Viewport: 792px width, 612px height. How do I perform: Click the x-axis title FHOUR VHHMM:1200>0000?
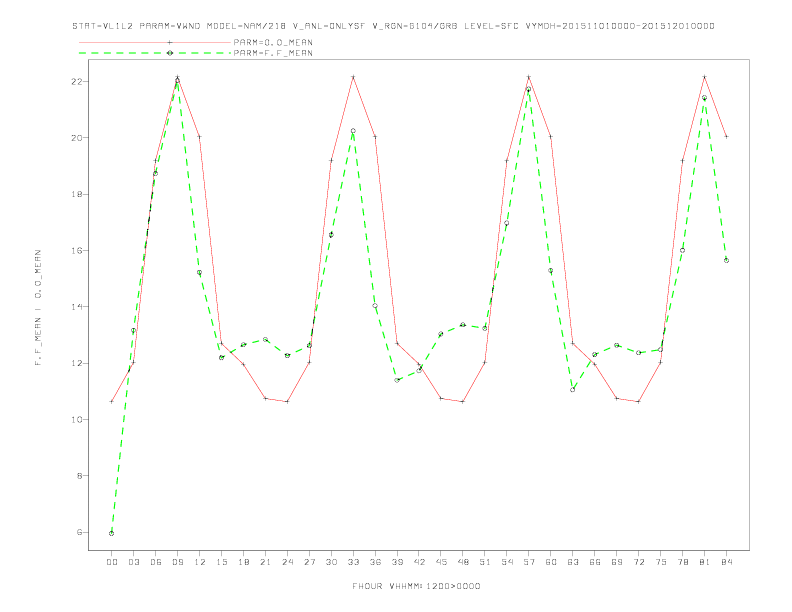(416, 586)
